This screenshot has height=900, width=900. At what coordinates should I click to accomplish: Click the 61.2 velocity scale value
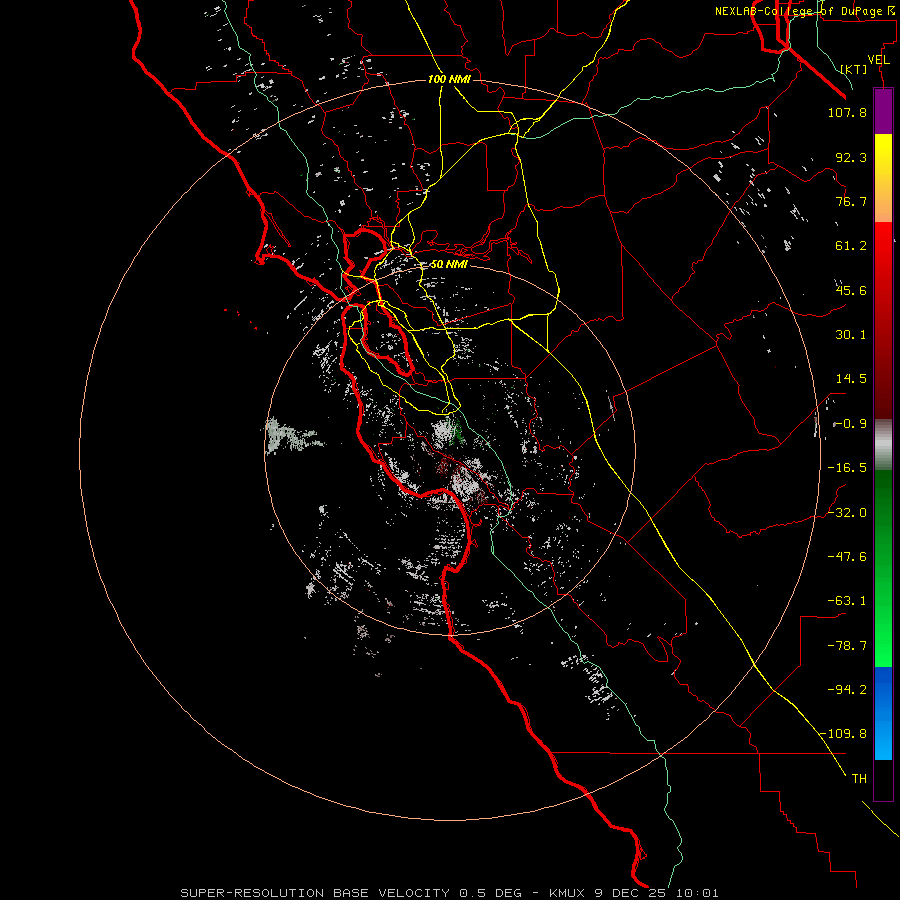851,246
